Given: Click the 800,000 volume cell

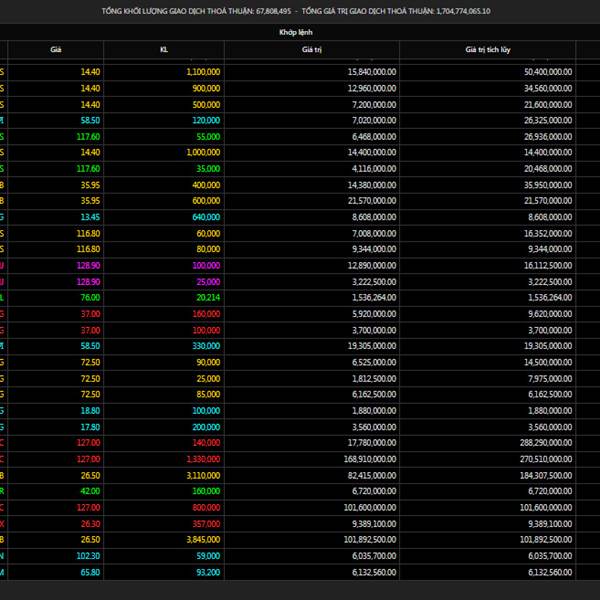Looking at the screenshot, I should (206, 508).
